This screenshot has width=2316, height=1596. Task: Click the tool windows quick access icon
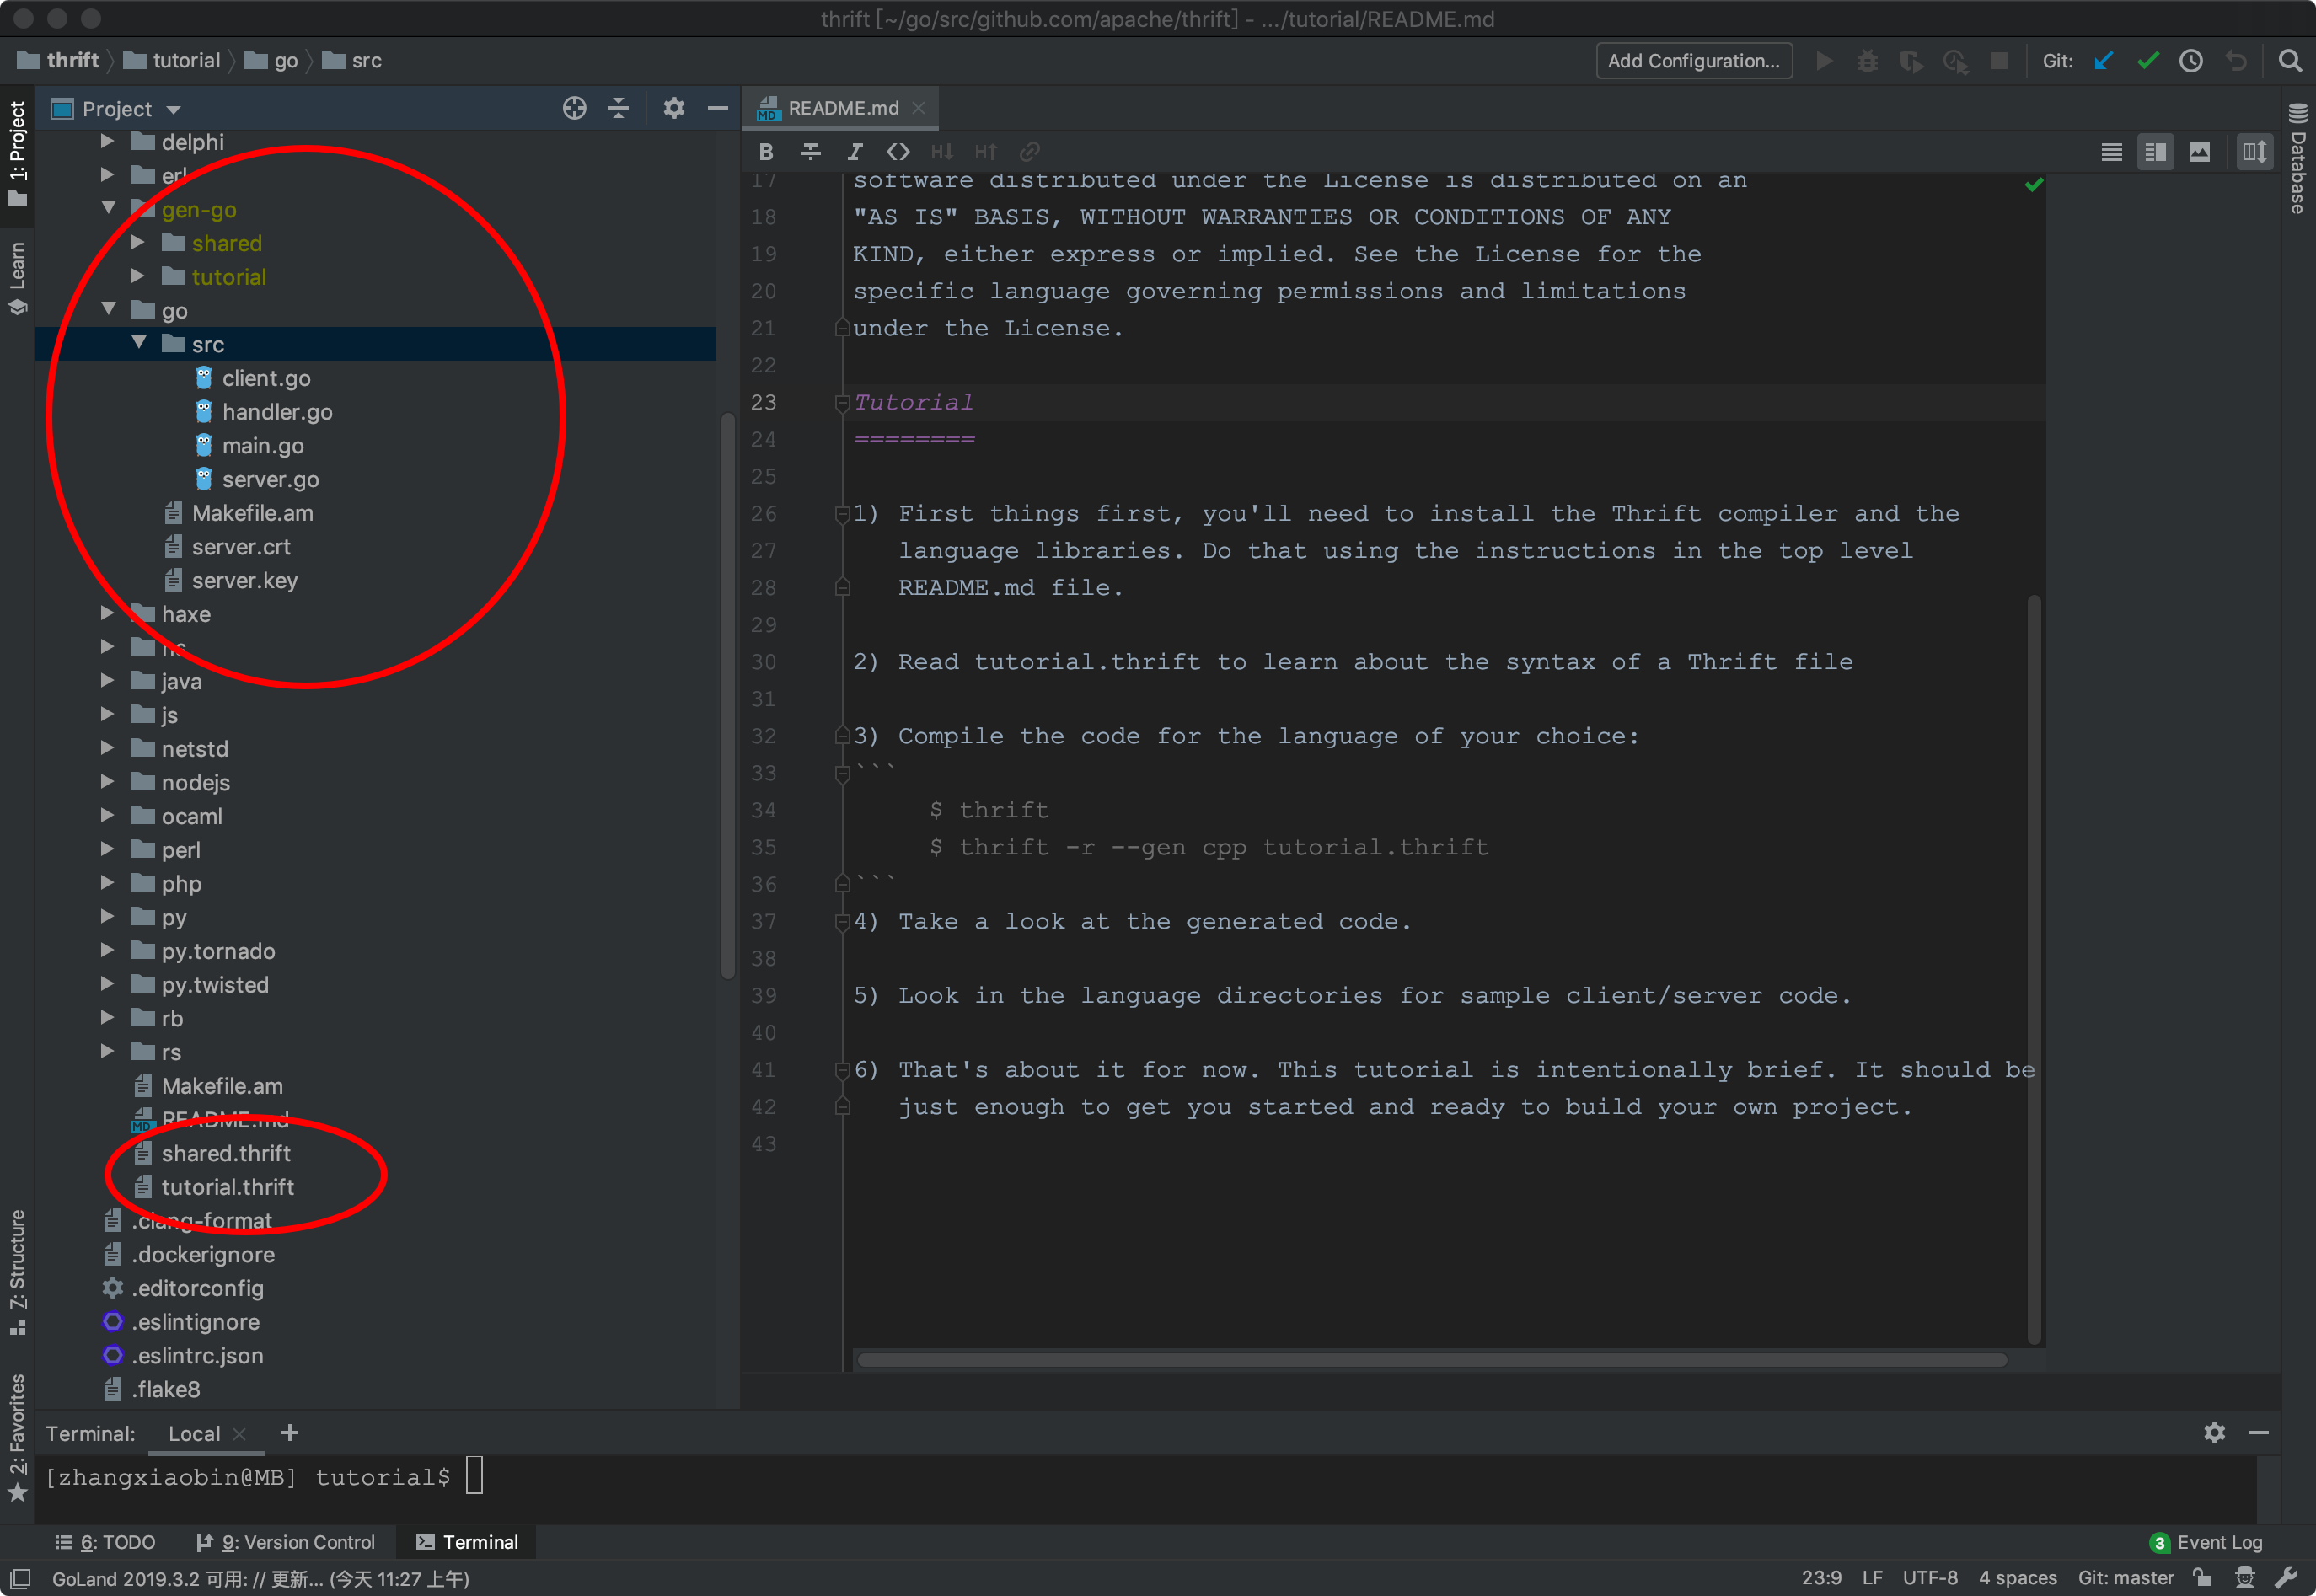click(20, 1578)
